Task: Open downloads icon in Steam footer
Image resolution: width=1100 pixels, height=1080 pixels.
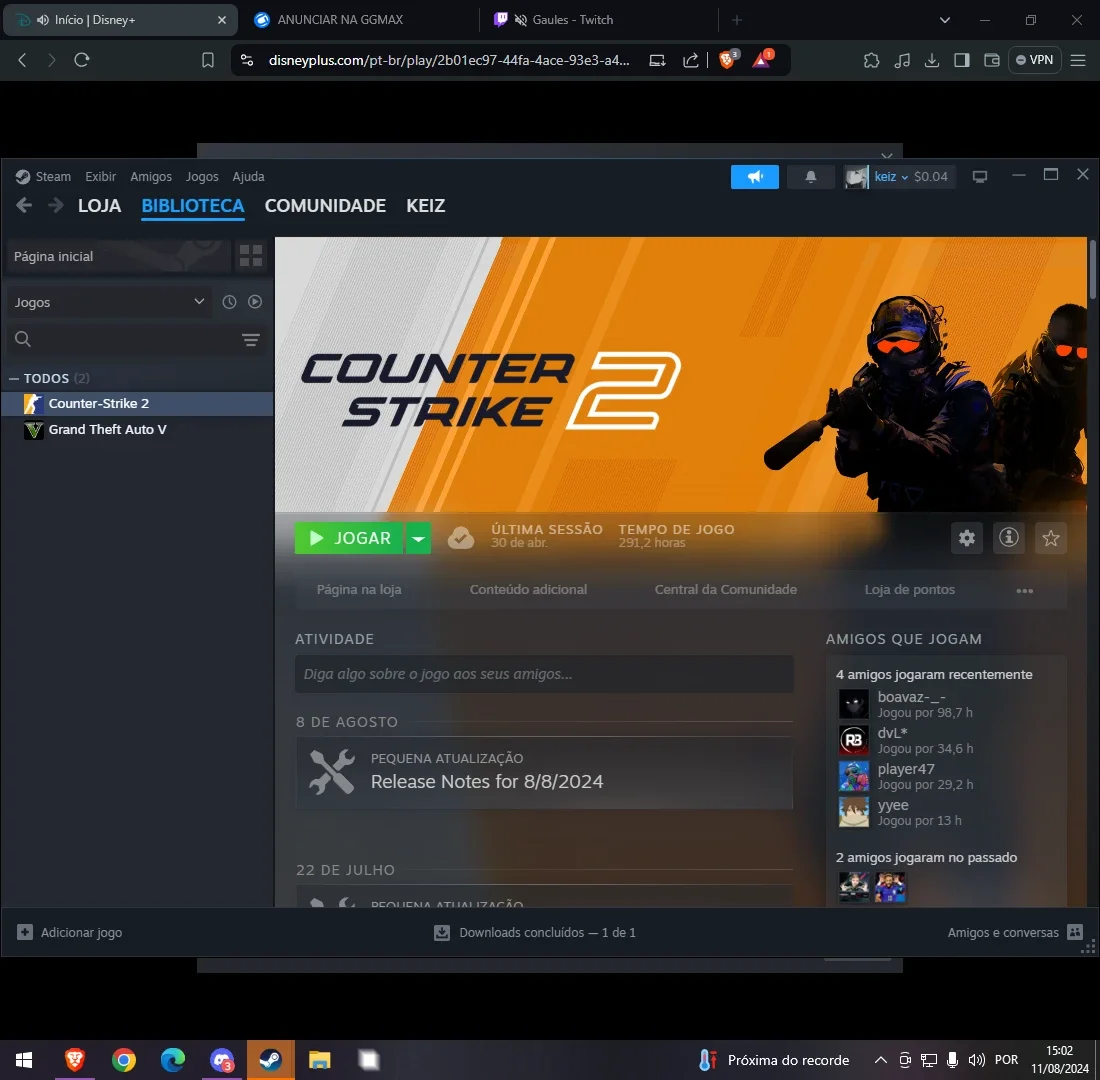Action: [x=442, y=933]
